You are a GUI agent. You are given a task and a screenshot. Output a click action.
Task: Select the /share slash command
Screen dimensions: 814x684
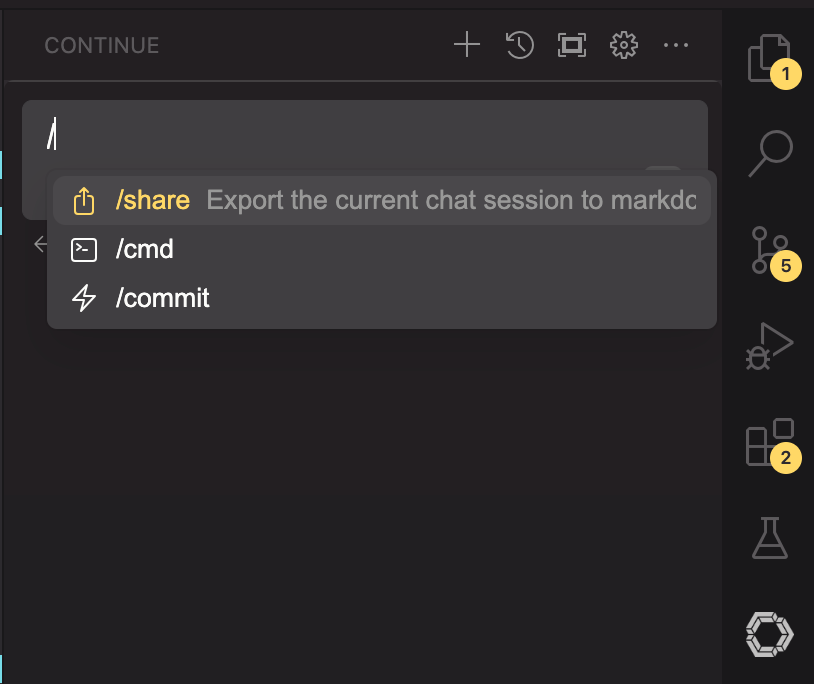pyautogui.click(x=152, y=201)
